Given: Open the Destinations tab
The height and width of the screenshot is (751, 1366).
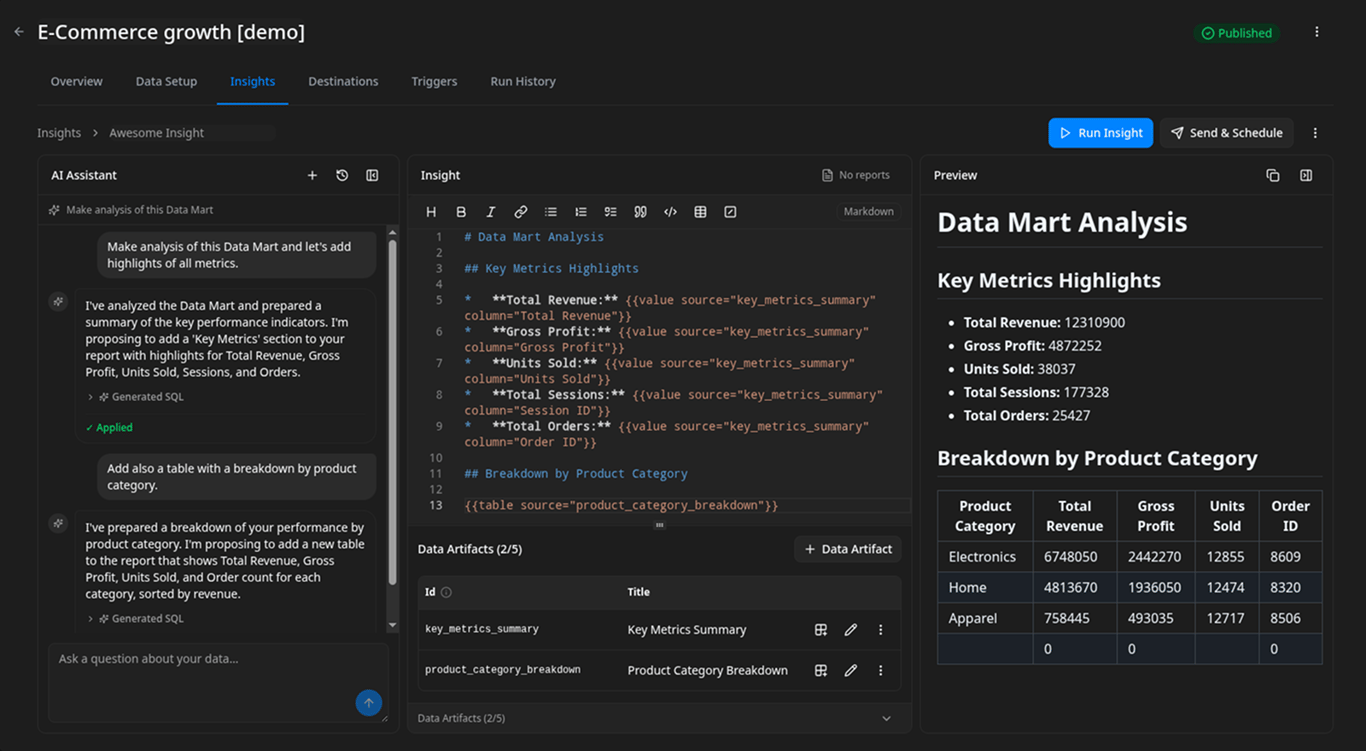Looking at the screenshot, I should (343, 81).
